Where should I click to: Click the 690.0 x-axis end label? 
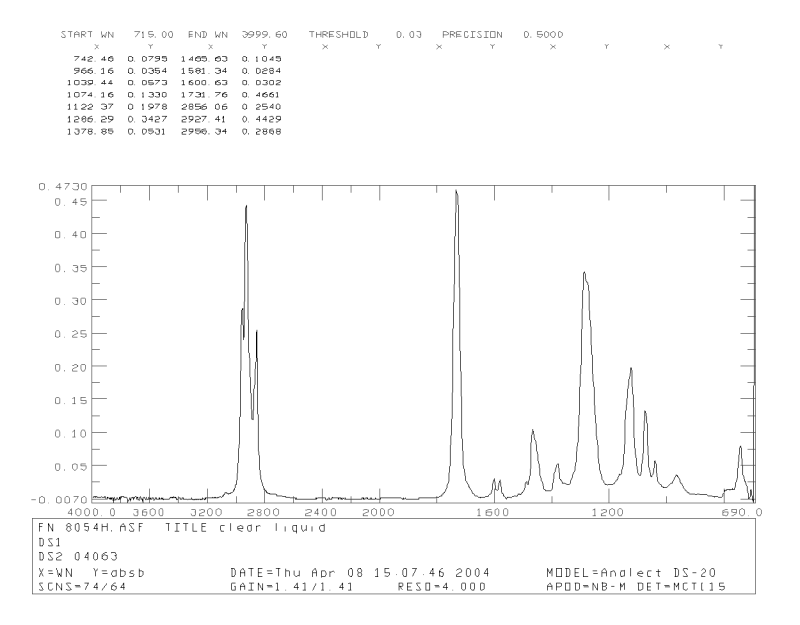[742, 512]
